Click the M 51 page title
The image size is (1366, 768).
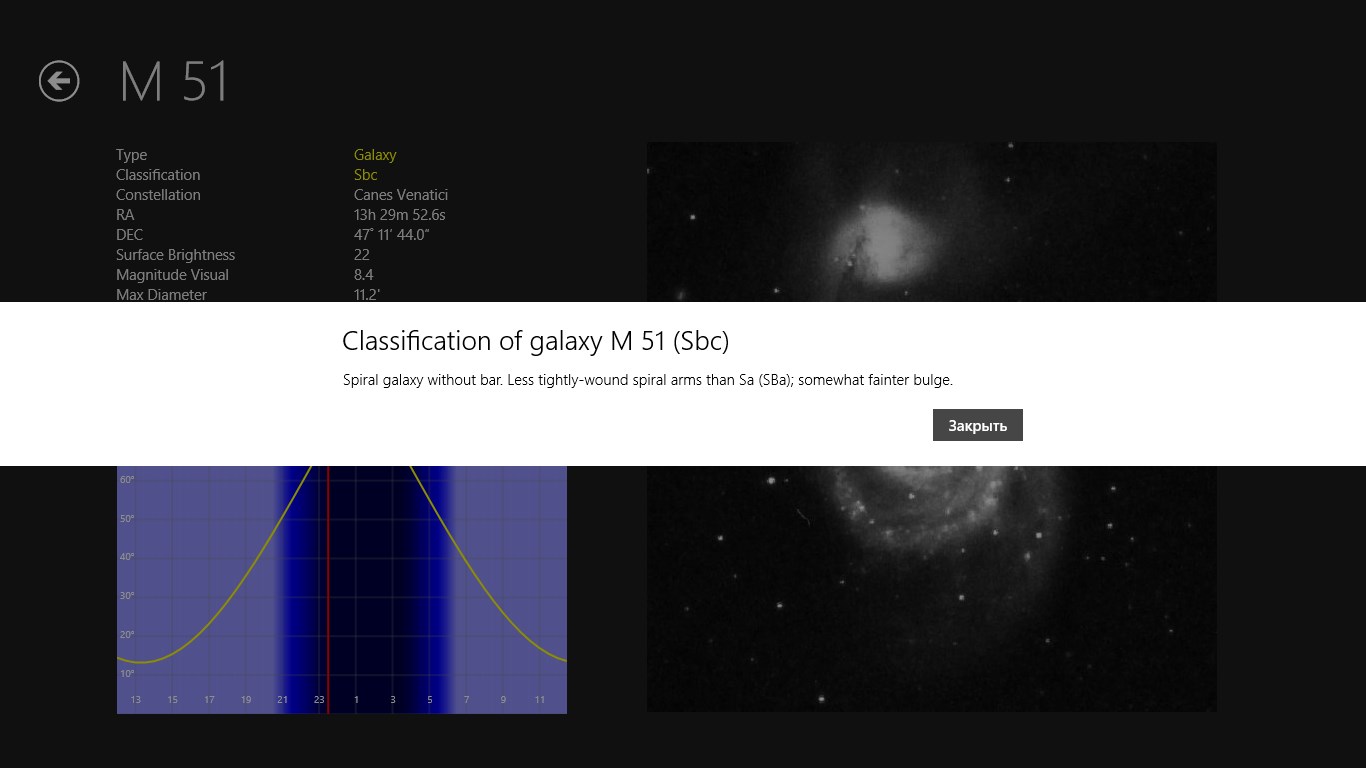coord(174,82)
